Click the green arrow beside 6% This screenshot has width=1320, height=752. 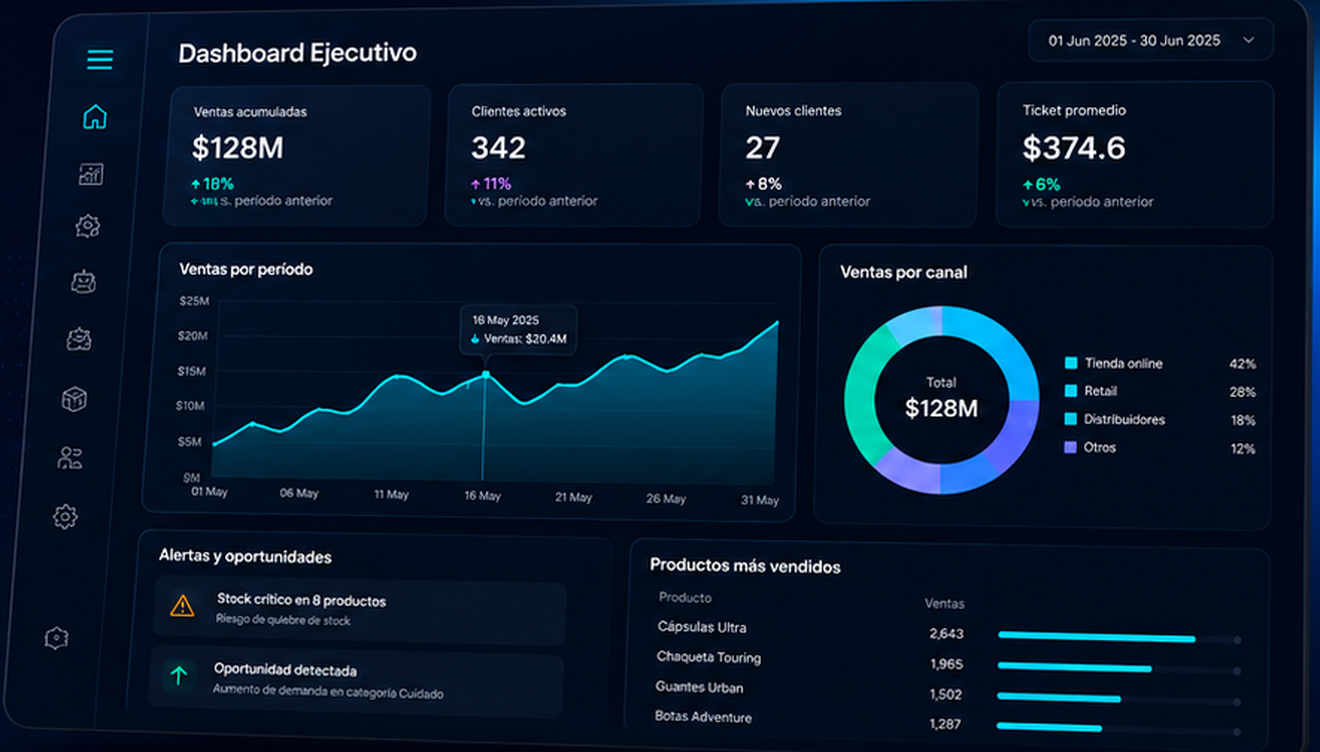coord(1027,185)
